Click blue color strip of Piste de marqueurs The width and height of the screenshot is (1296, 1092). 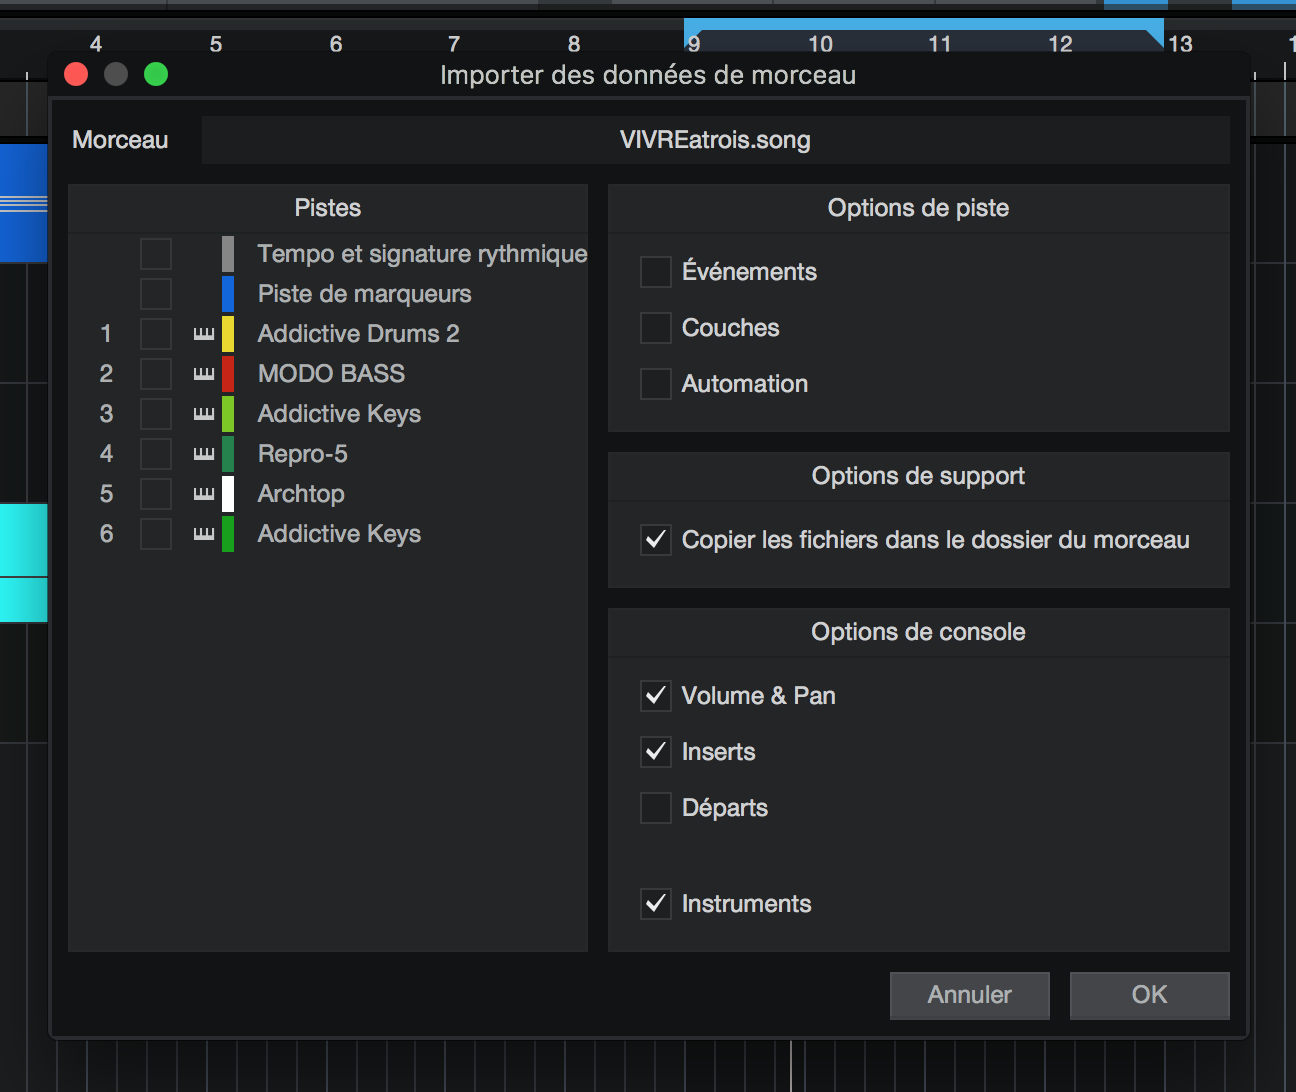(x=228, y=294)
